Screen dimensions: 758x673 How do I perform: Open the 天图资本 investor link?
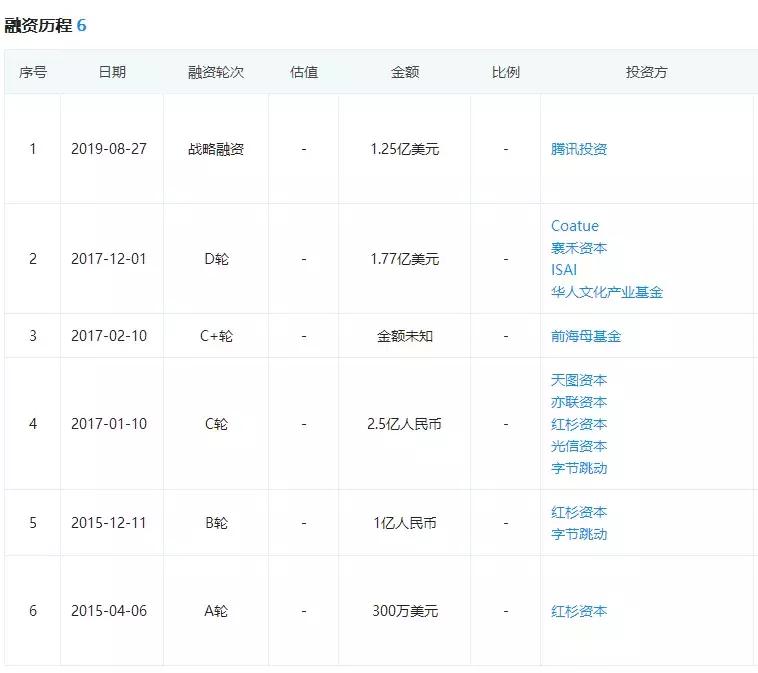pos(579,380)
